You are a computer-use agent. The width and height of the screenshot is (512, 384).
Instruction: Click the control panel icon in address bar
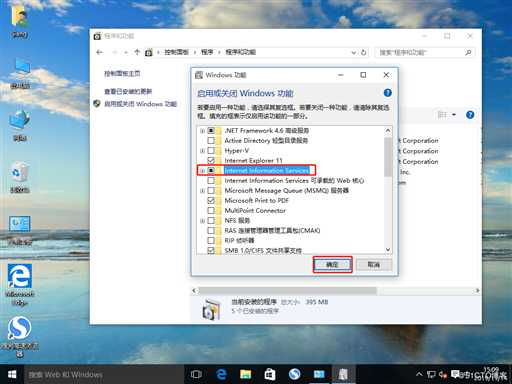click(149, 52)
